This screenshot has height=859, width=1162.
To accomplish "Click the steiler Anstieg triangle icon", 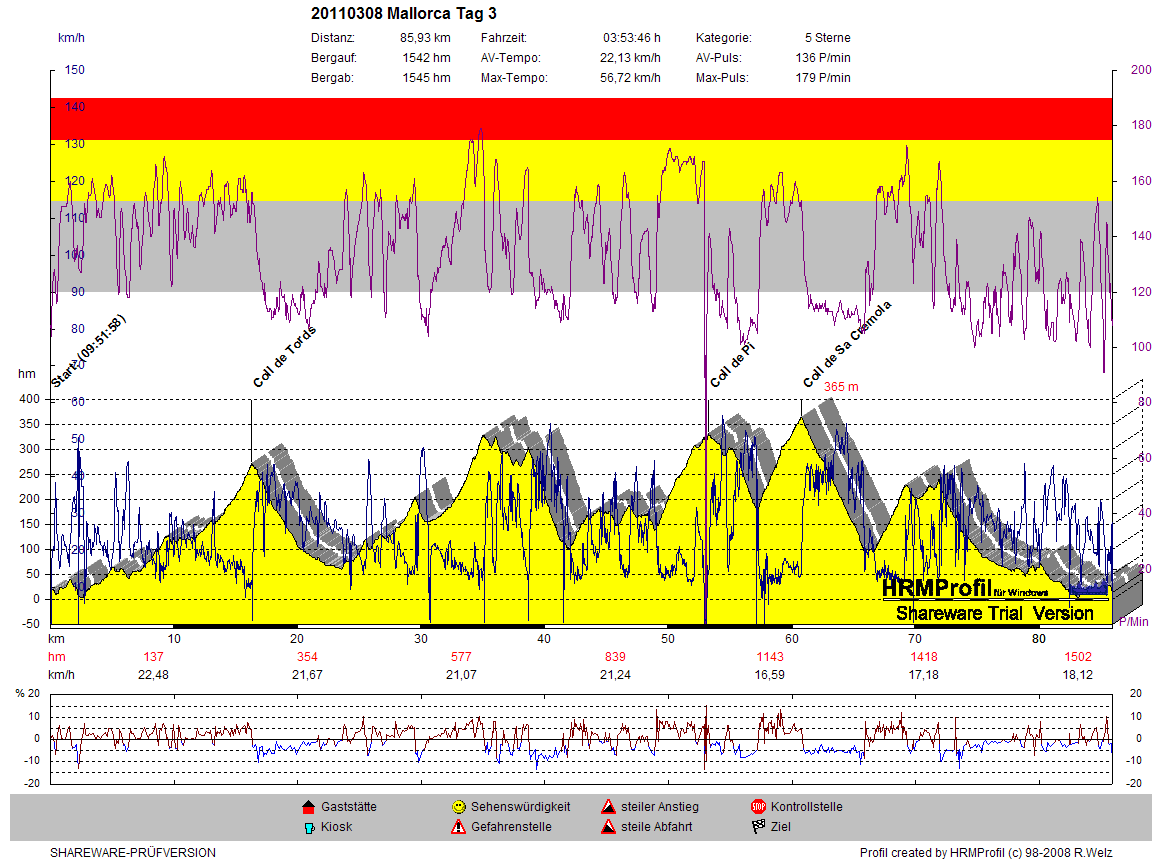I will click(x=608, y=807).
